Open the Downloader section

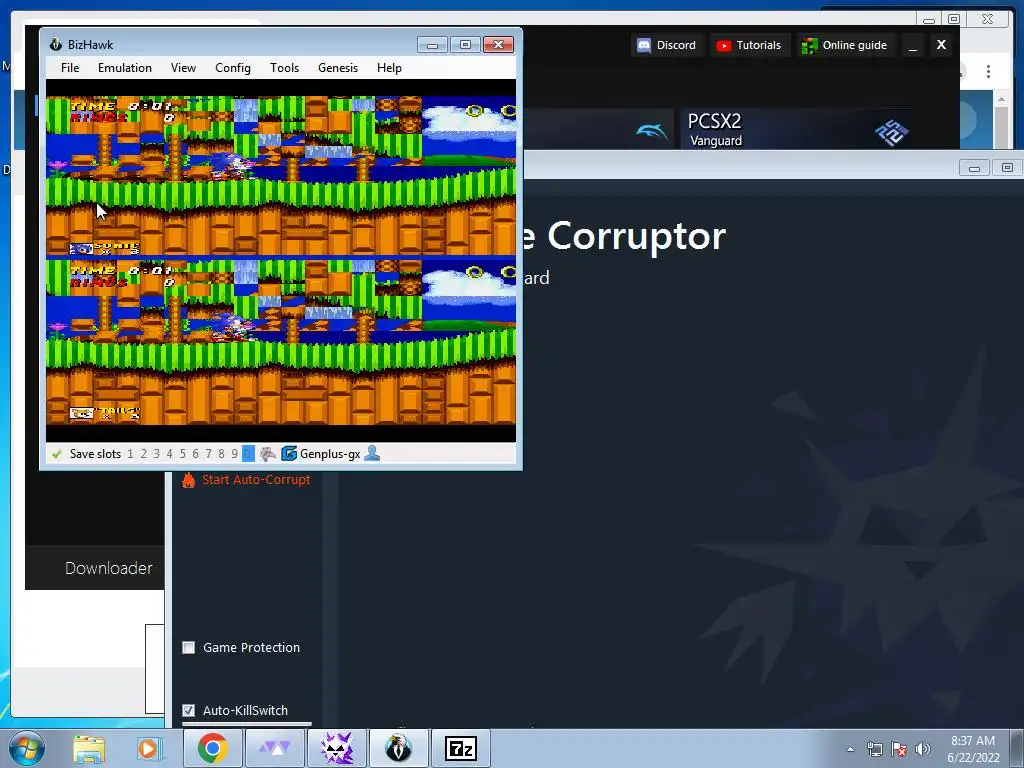click(108, 568)
